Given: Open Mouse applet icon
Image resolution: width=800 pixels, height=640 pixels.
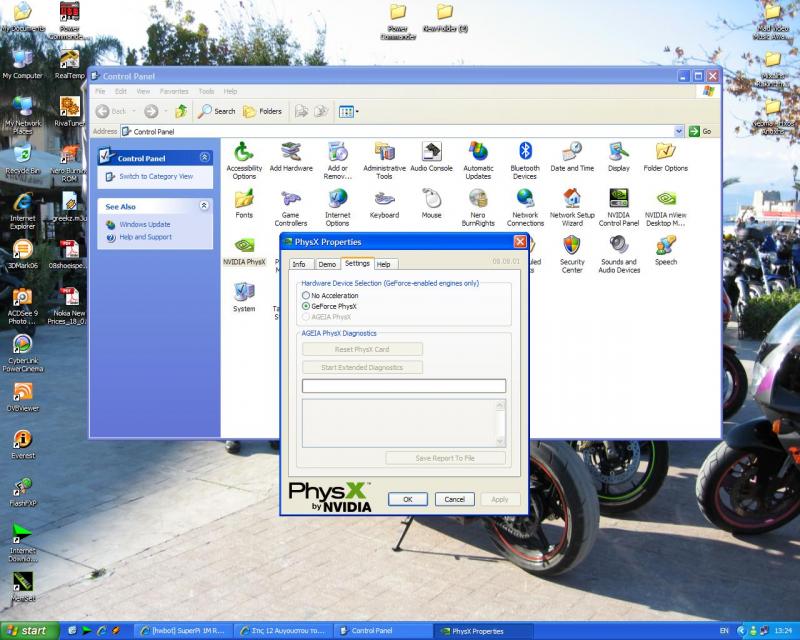Looking at the screenshot, I should (431, 203).
